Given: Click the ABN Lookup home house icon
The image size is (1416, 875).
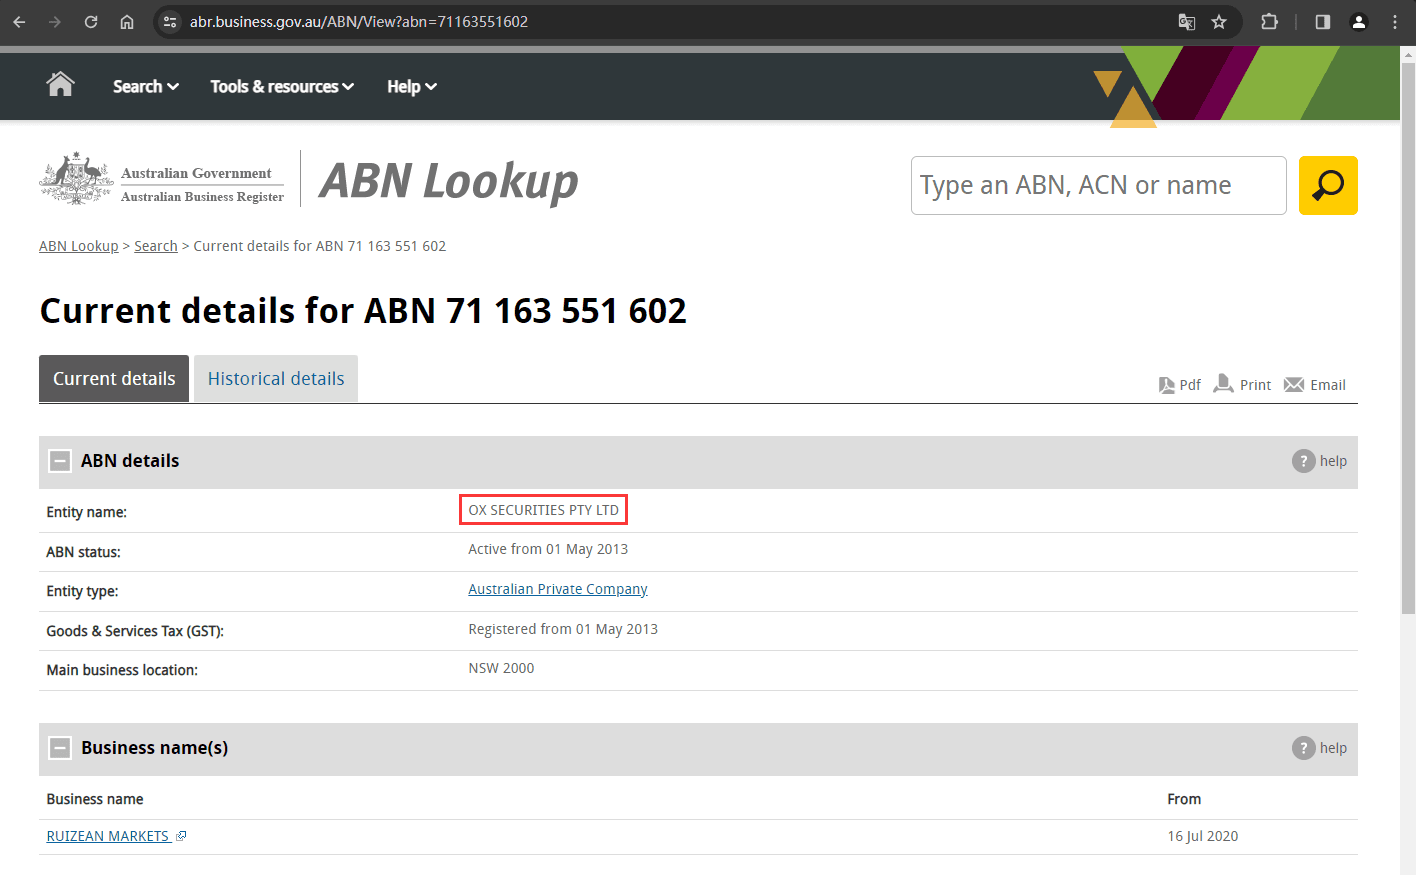Looking at the screenshot, I should (61, 84).
